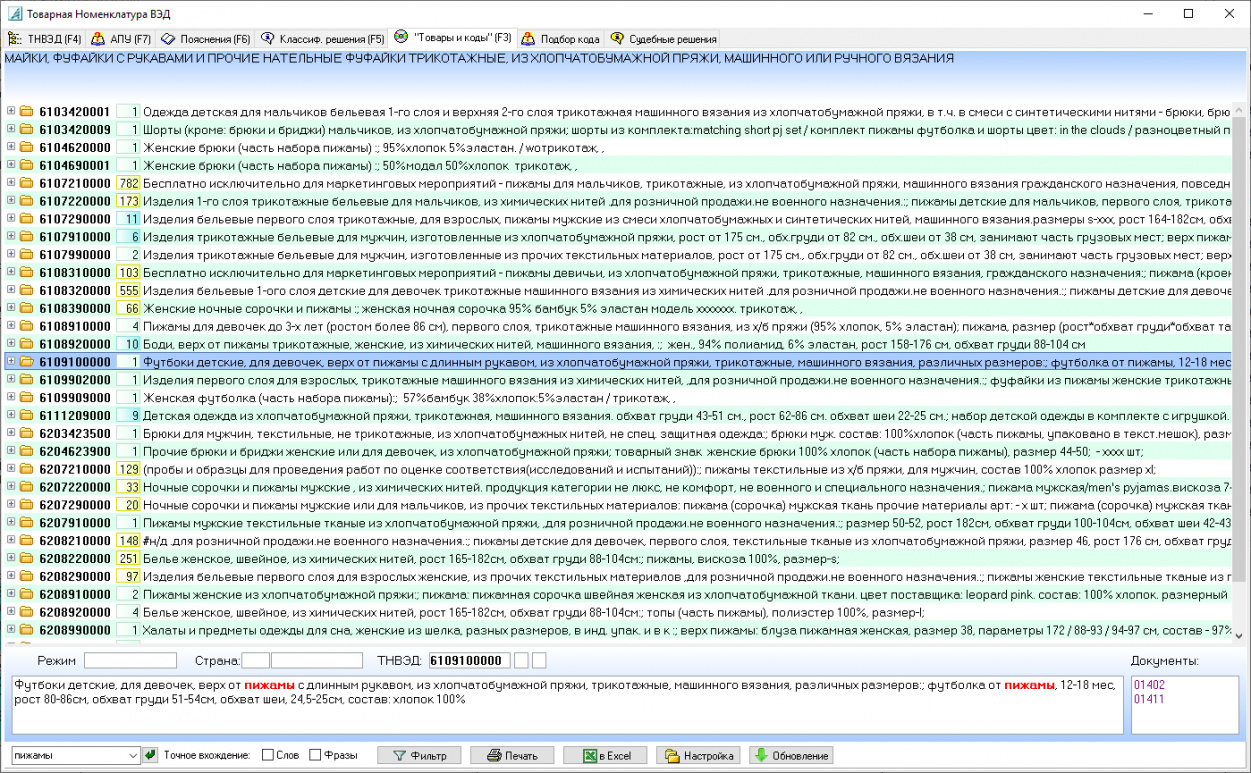The height and width of the screenshot is (773, 1251).
Task: Click the folder icon beside 6103420001
Action: [27, 112]
